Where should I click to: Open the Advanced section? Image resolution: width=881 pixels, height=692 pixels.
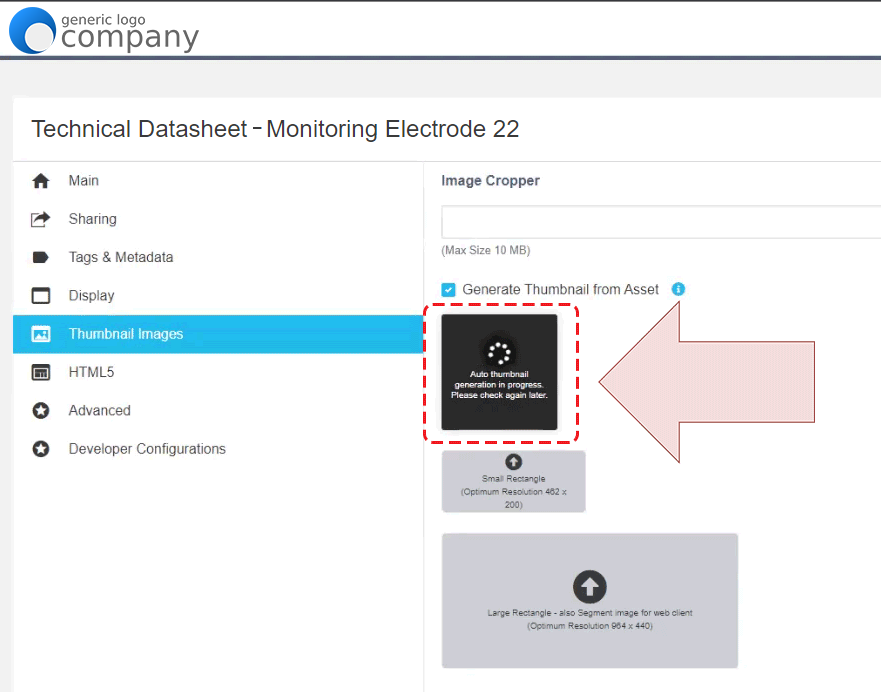tap(218, 411)
